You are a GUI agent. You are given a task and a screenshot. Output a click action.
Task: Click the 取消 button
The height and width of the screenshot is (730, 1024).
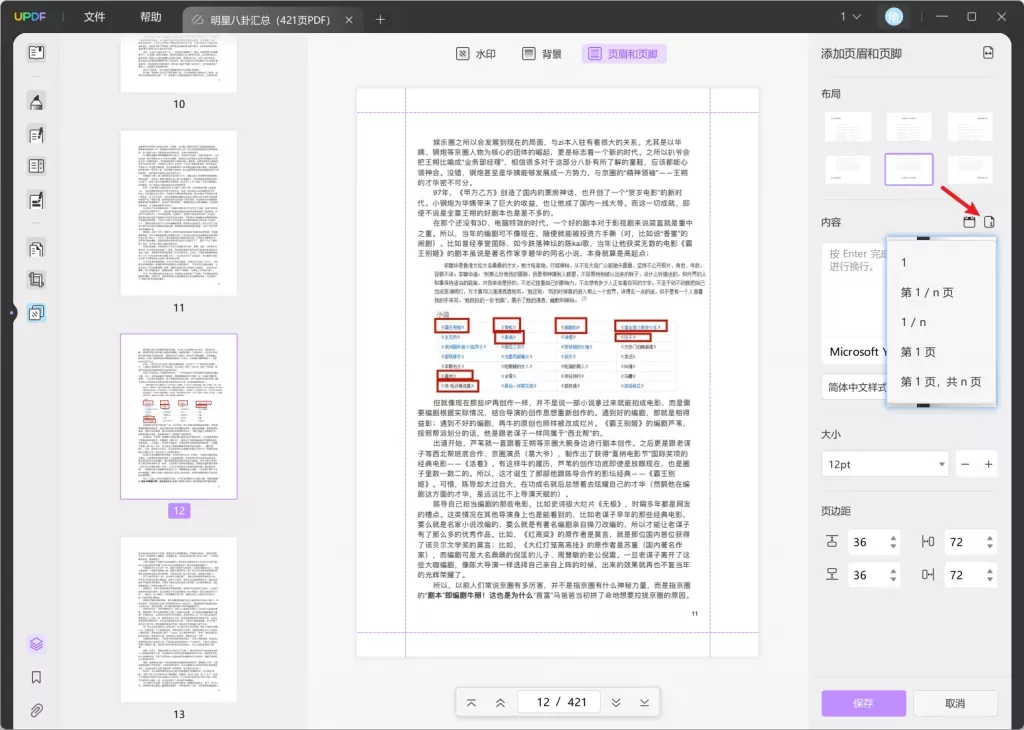tap(954, 703)
